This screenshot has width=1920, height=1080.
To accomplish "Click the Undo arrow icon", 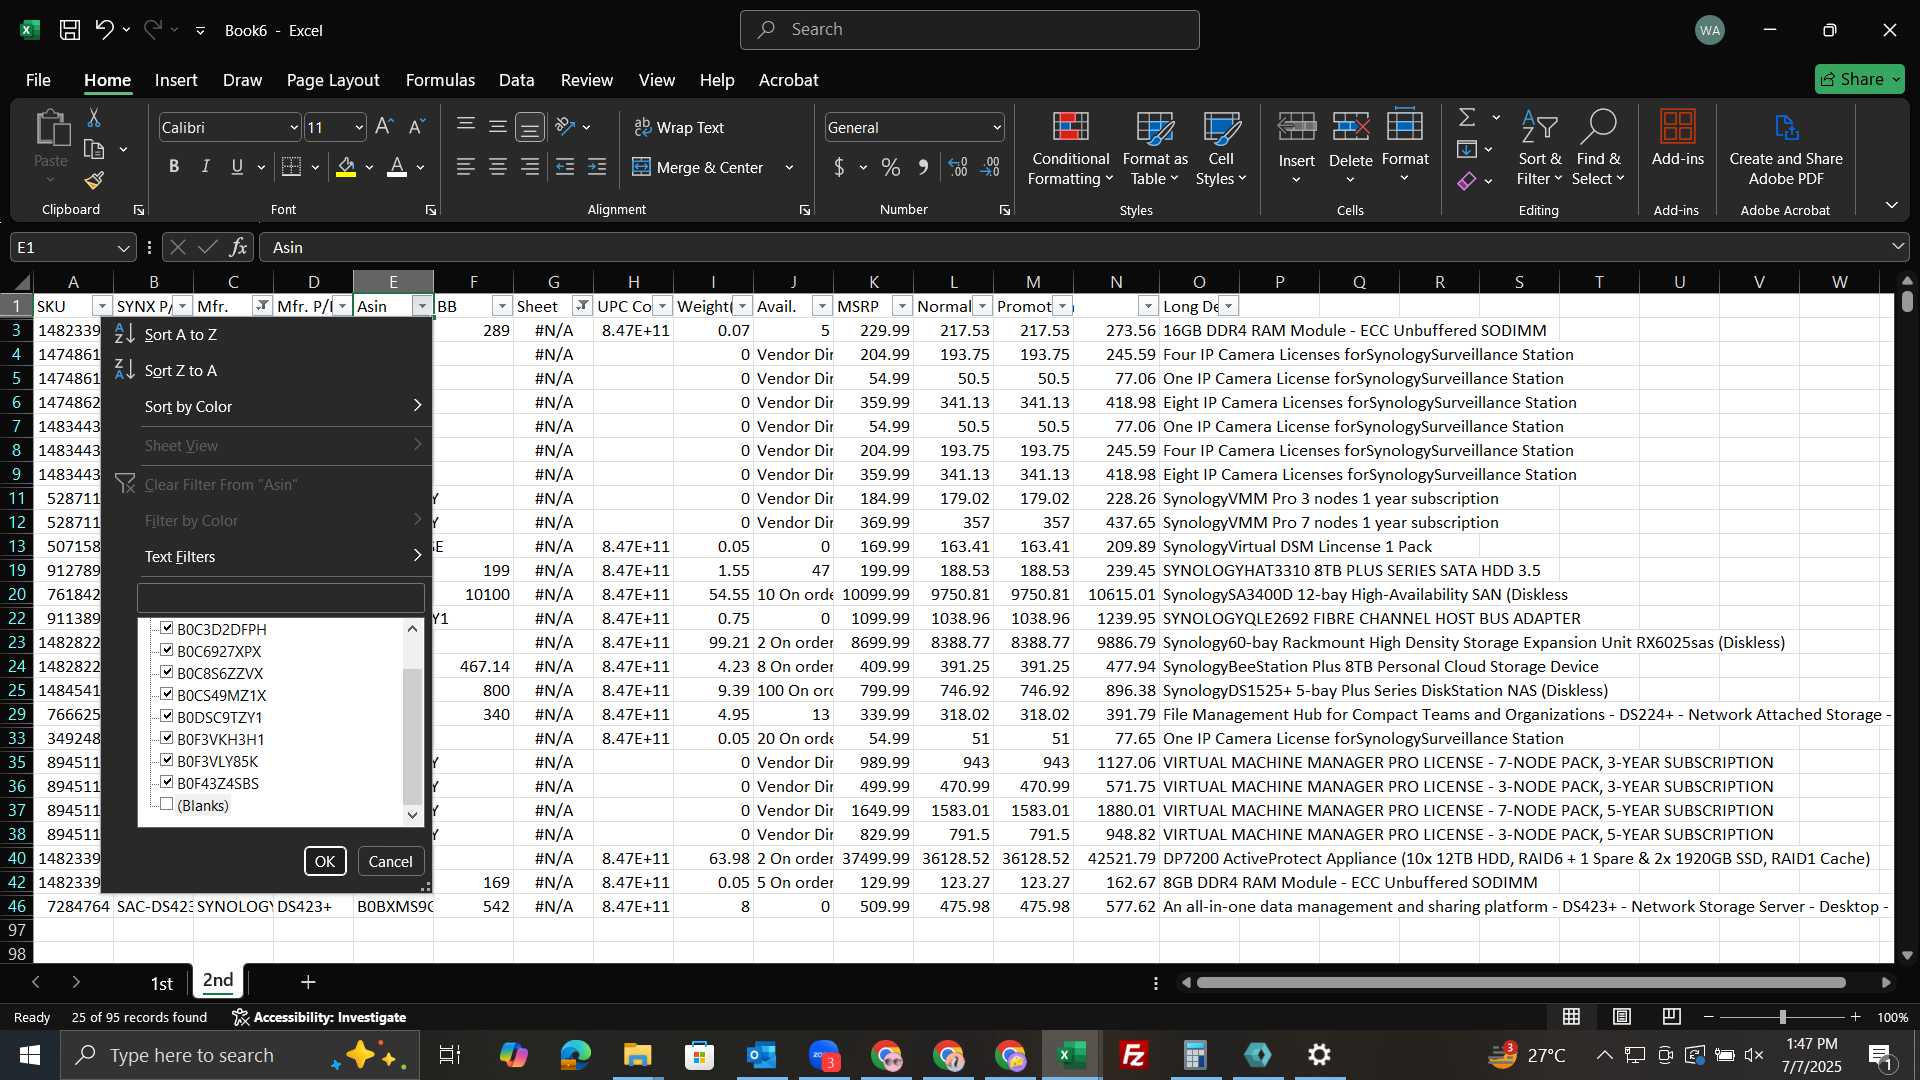I will [x=104, y=30].
